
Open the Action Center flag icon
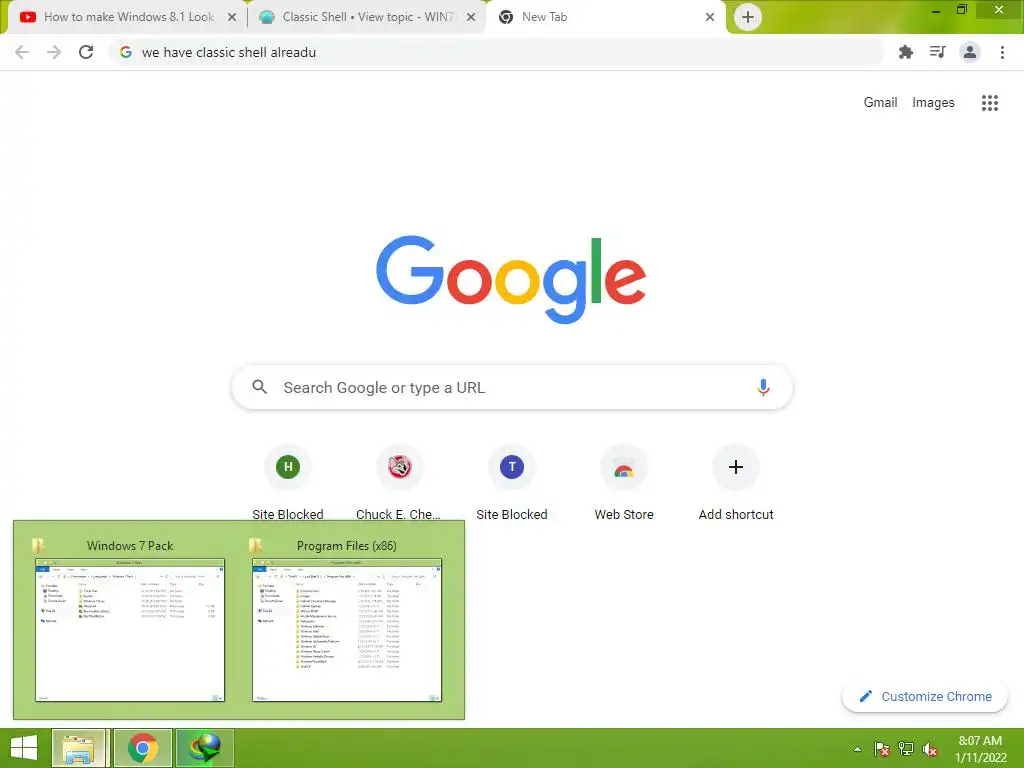(x=882, y=749)
